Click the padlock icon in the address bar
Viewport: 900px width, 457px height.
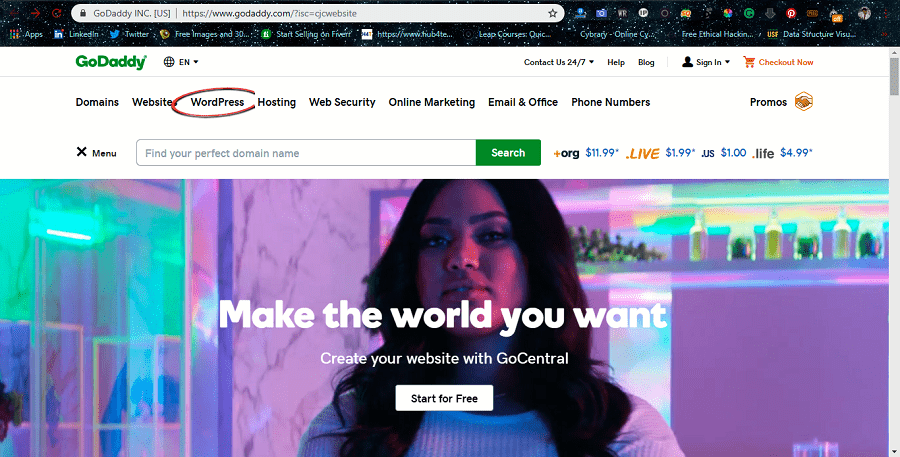coord(83,13)
